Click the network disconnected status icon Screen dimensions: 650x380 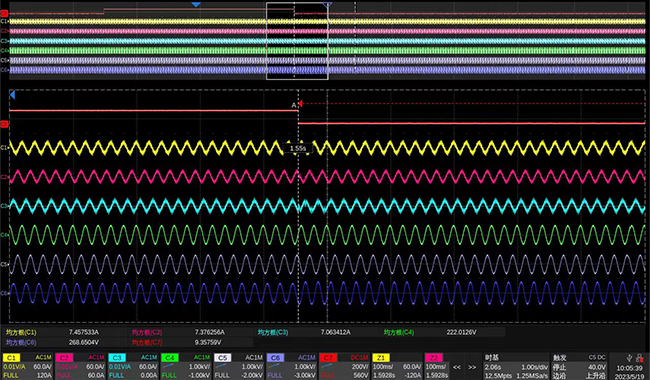[640, 358]
